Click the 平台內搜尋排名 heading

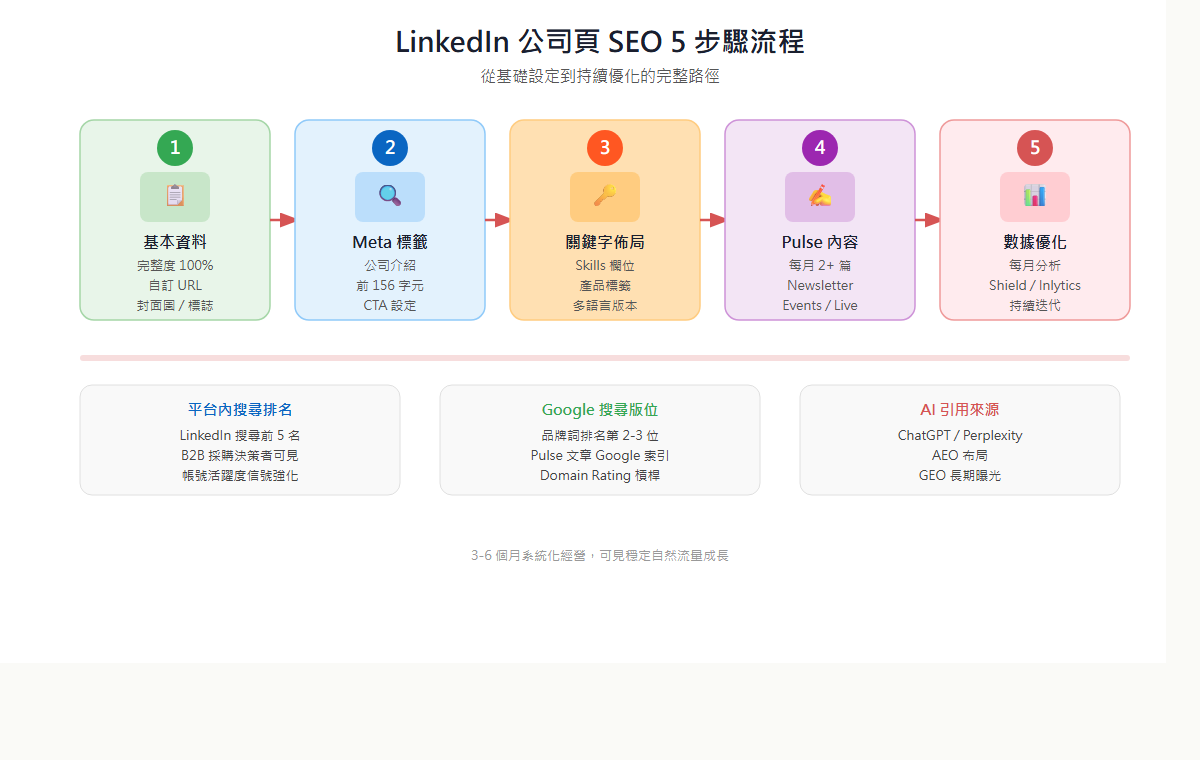coord(240,410)
